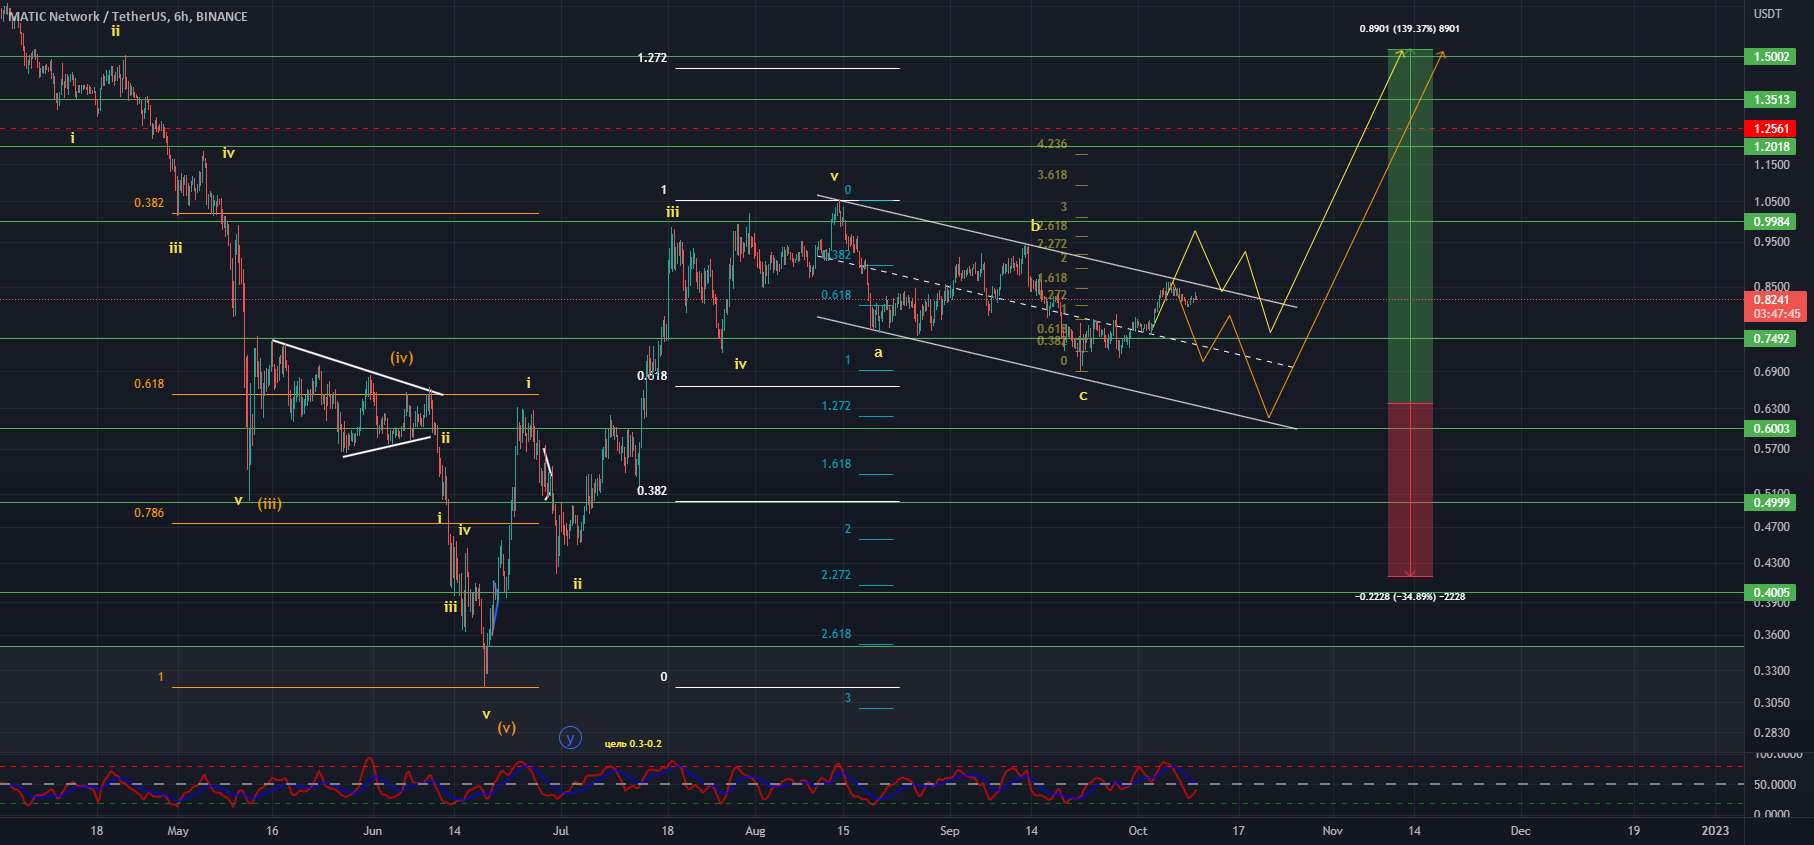Click the orange 0.786 Fibonacci retracement label

[149, 513]
